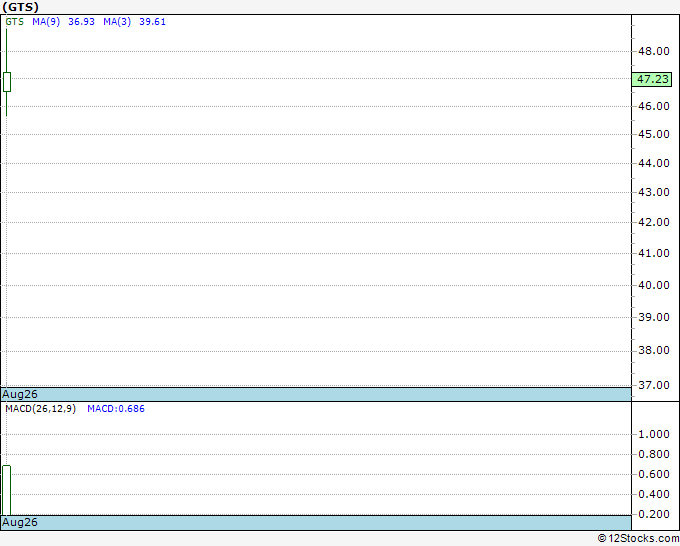This screenshot has height=546, width=680.
Task: Click the 48.00 price axis label
Action: [x=654, y=51]
